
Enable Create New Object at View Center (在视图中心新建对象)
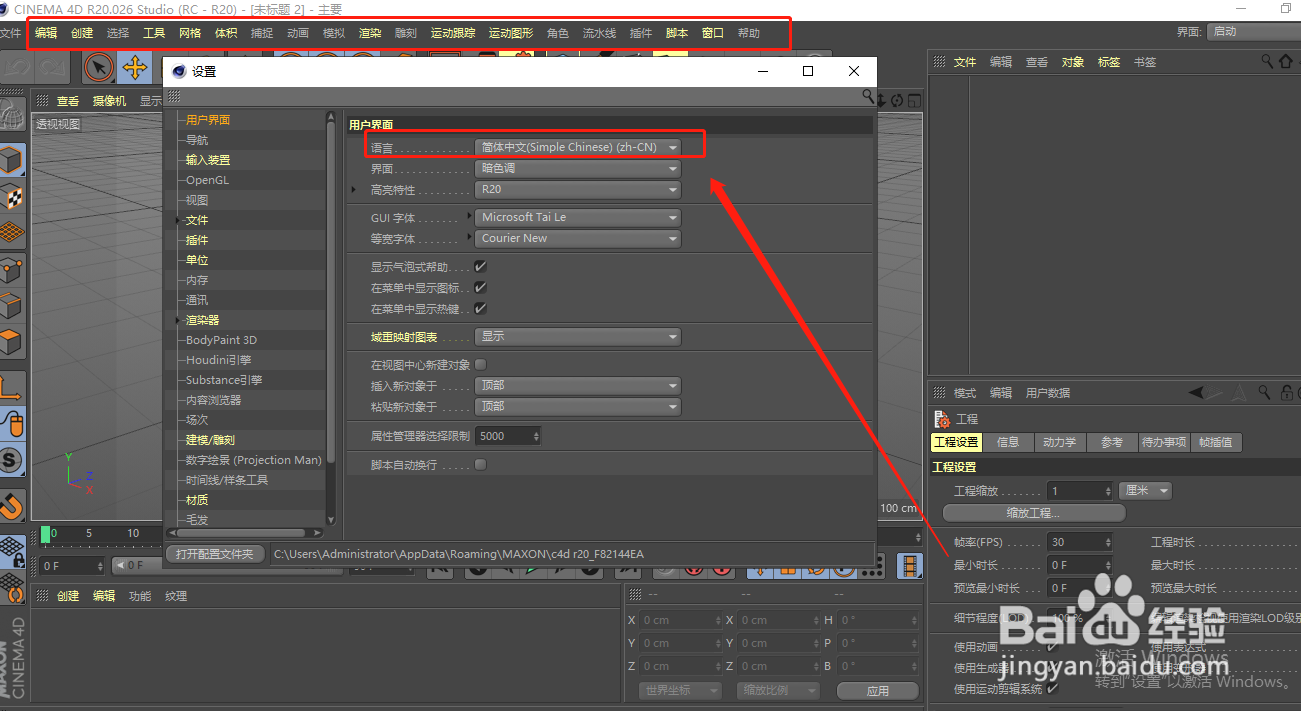tap(480, 364)
